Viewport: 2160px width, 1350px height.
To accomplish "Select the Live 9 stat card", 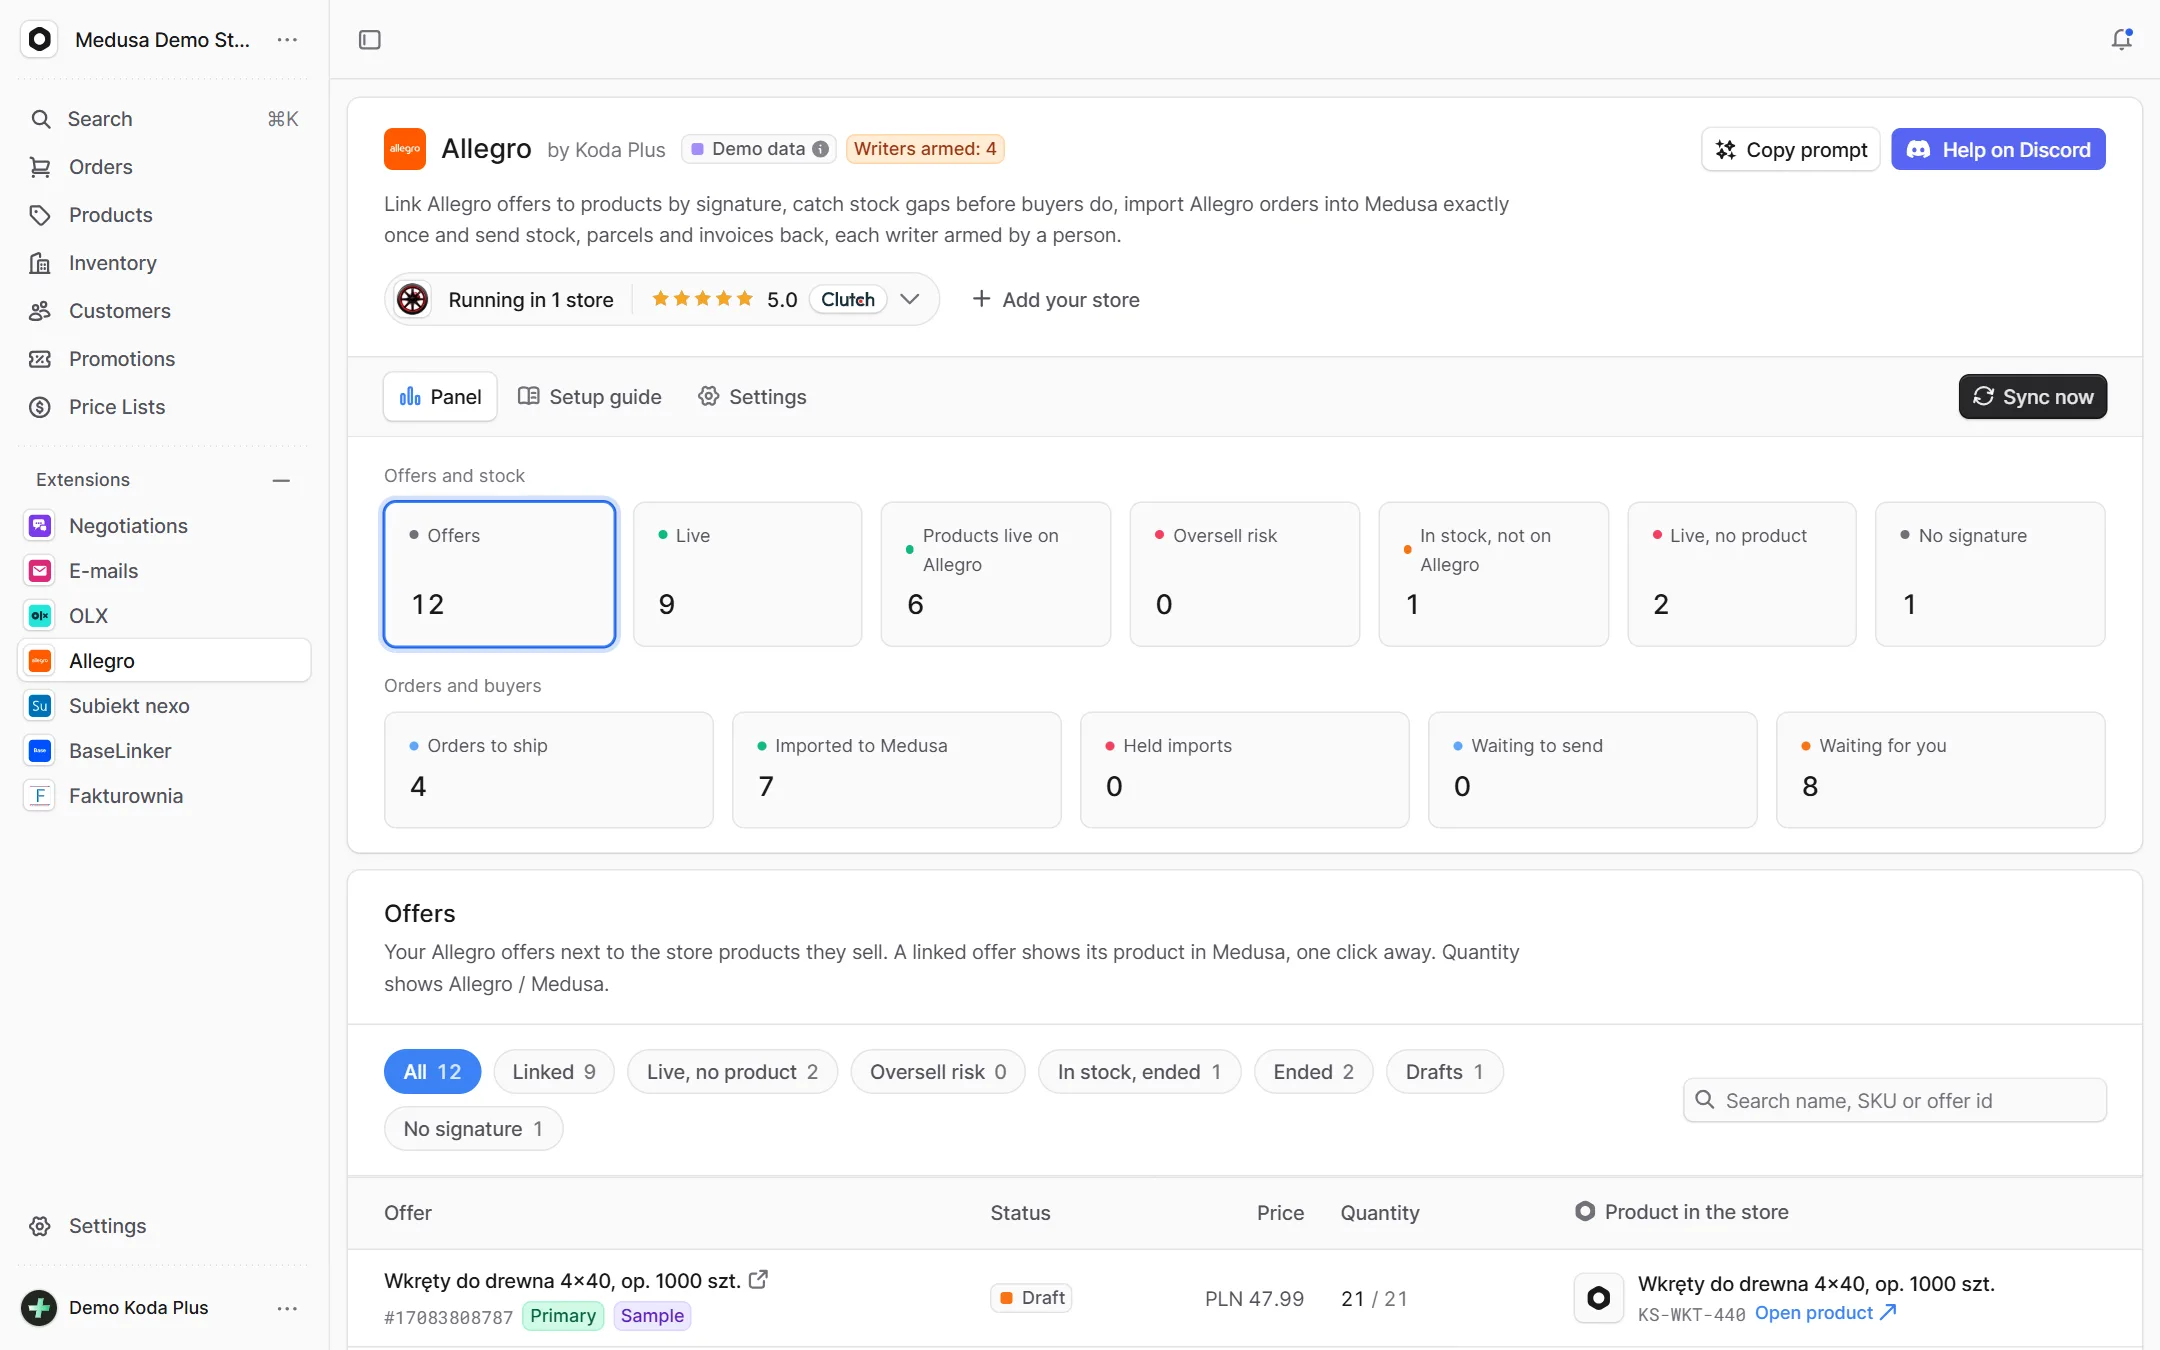I will (x=747, y=574).
